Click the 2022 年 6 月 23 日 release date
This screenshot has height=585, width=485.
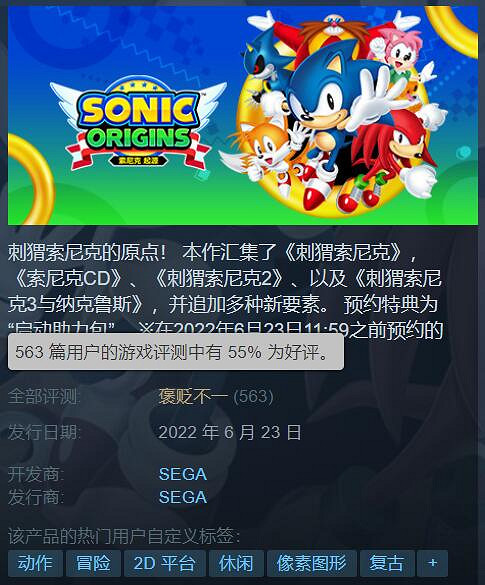pyautogui.click(x=230, y=432)
